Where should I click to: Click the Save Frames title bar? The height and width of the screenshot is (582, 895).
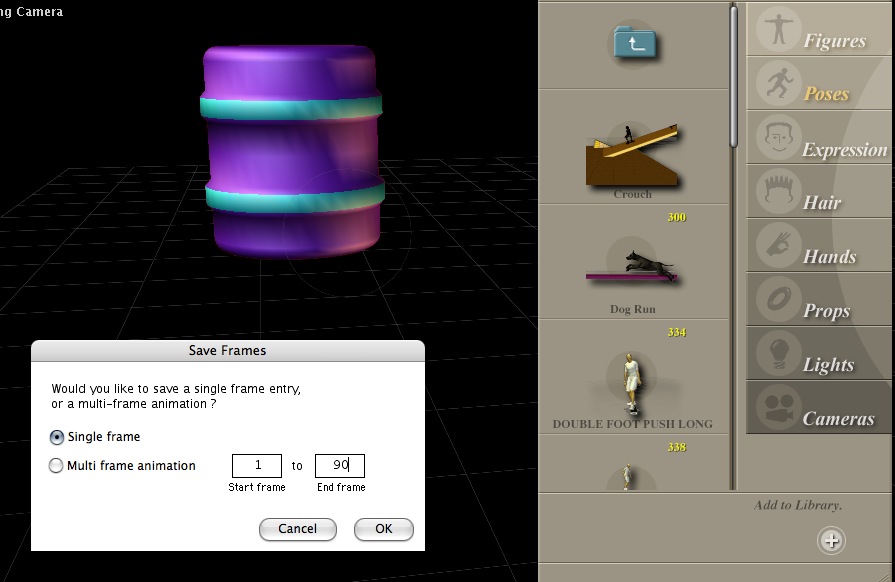click(x=228, y=350)
